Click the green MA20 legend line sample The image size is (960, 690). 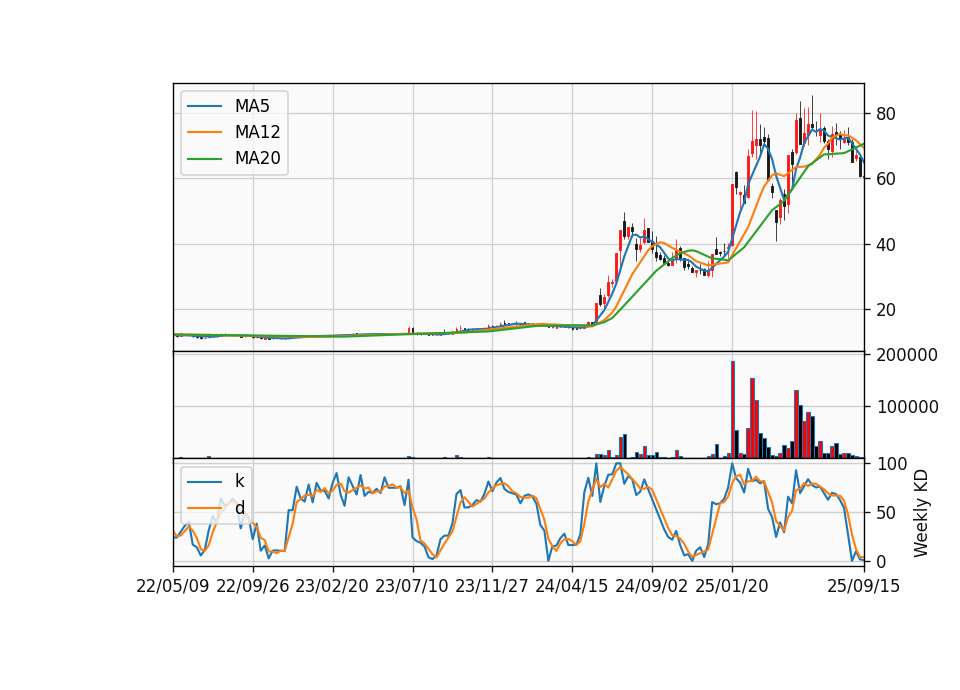point(204,159)
